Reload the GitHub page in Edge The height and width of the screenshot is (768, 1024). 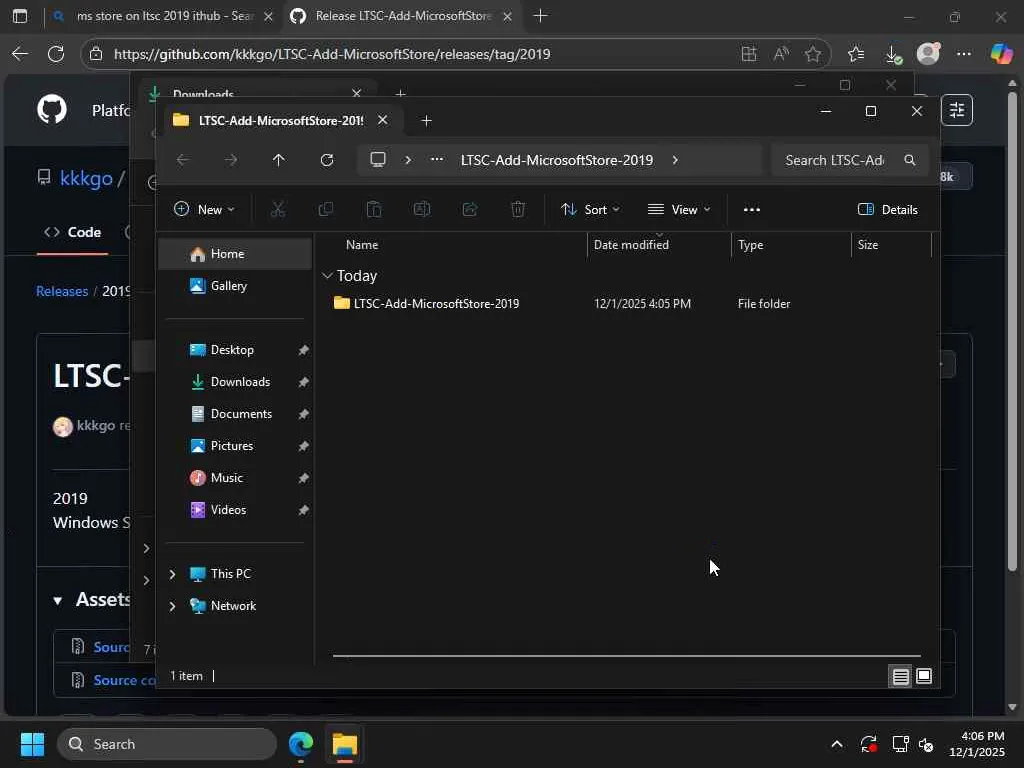(x=56, y=54)
